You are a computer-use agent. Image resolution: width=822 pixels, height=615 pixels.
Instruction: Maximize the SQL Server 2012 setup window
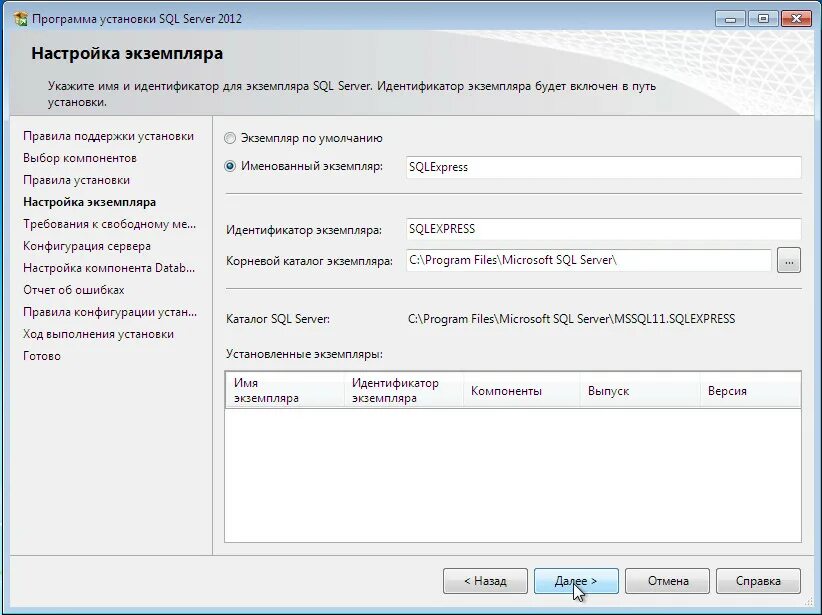coord(763,19)
